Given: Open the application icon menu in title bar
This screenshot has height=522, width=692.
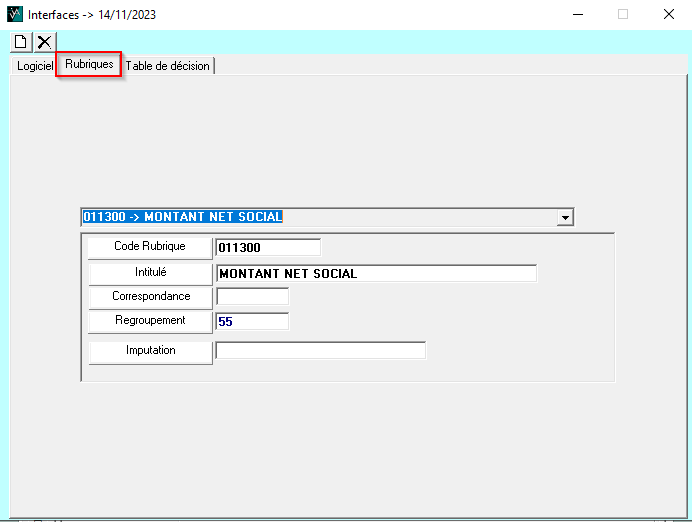Looking at the screenshot, I should point(13,15).
